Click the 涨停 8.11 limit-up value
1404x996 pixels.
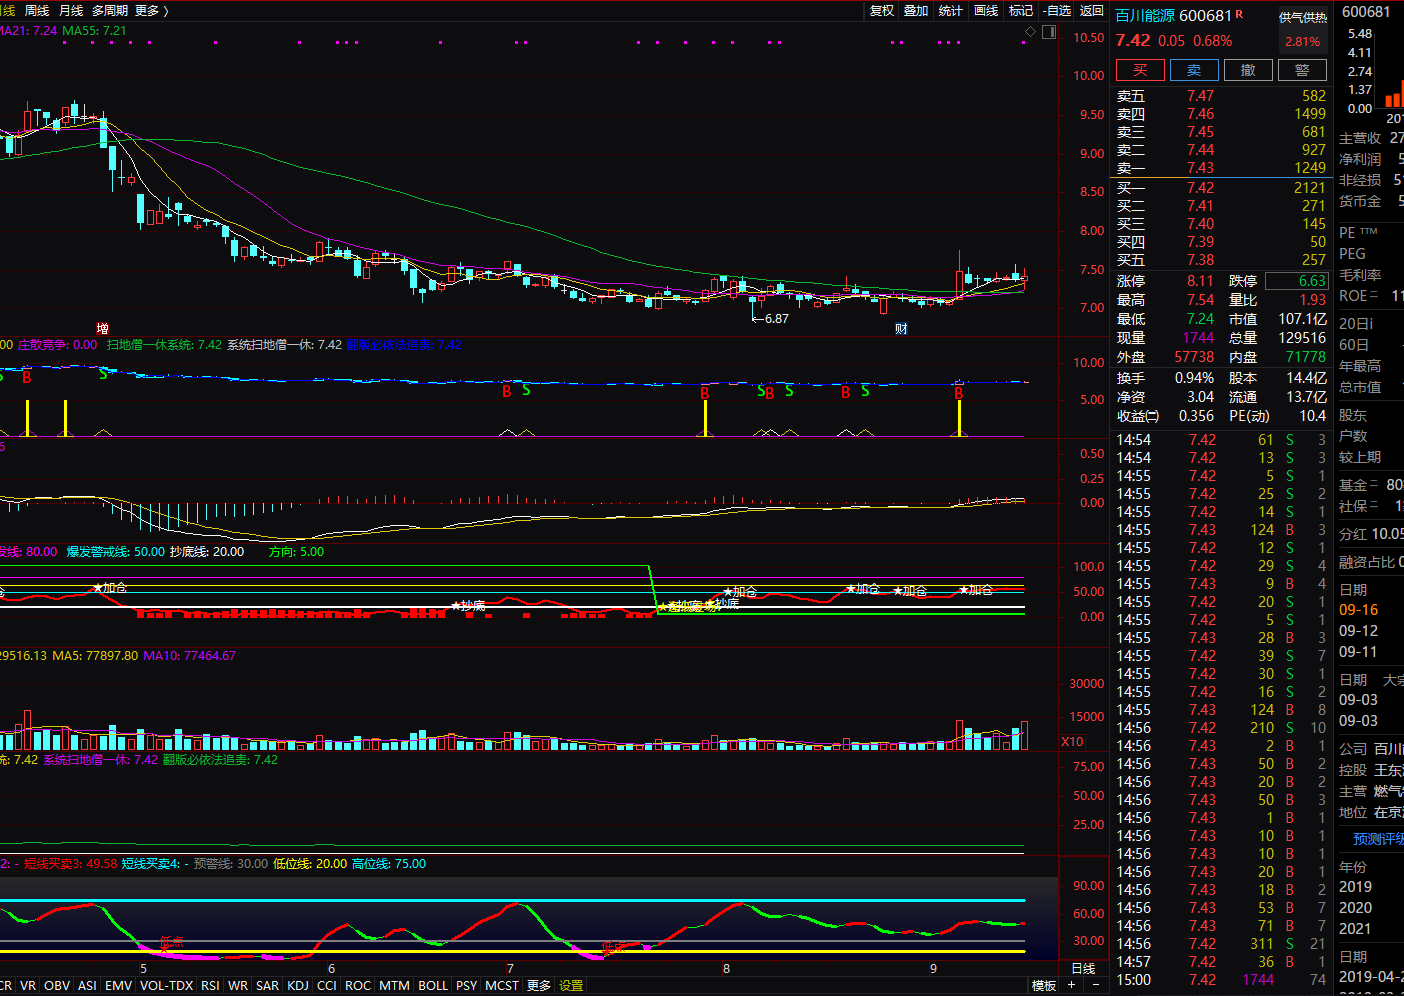[1200, 281]
